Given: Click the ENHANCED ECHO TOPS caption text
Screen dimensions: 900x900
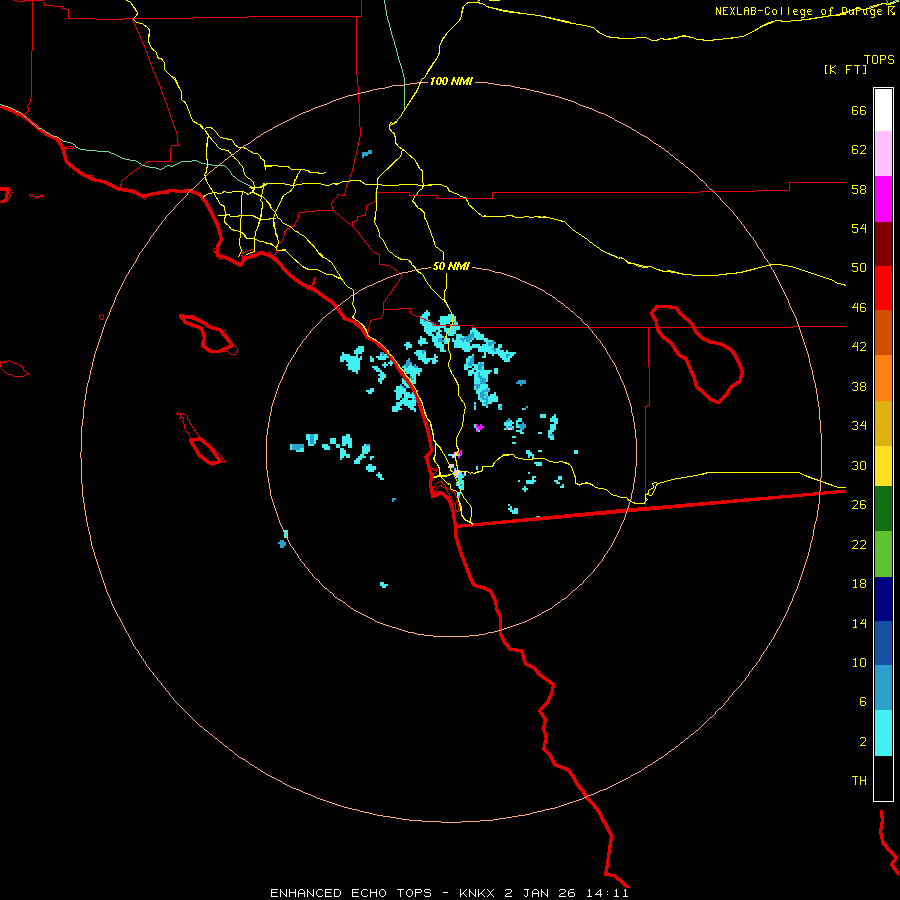Looking at the screenshot, I should tap(351, 893).
